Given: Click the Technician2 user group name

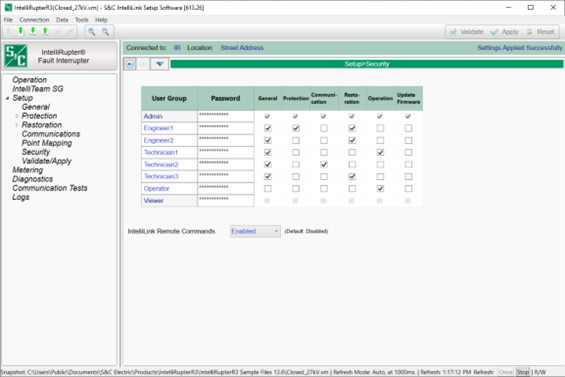Looking at the screenshot, I should pos(161,165).
